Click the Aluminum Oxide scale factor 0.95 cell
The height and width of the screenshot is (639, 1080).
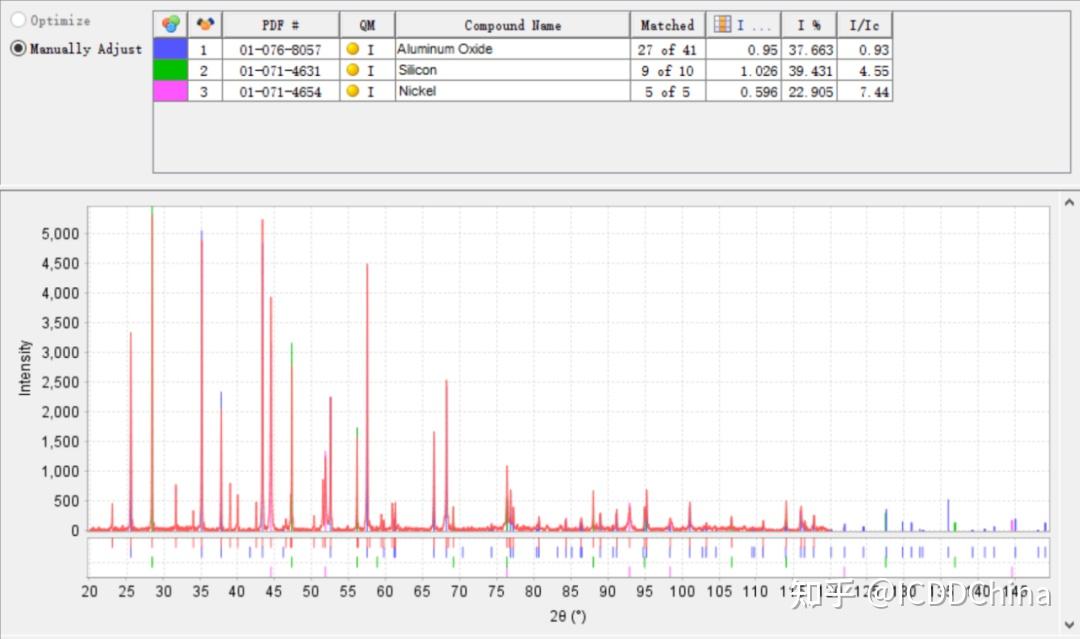[x=743, y=50]
